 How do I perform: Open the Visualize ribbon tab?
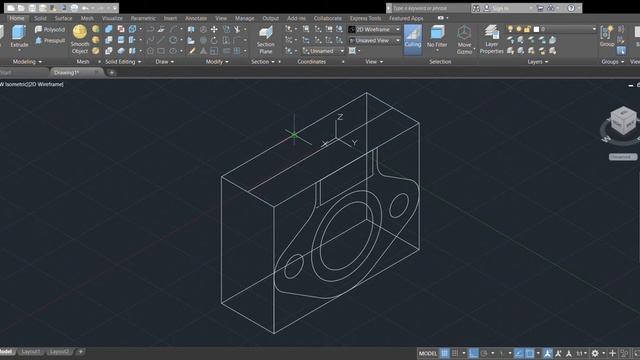pyautogui.click(x=112, y=18)
